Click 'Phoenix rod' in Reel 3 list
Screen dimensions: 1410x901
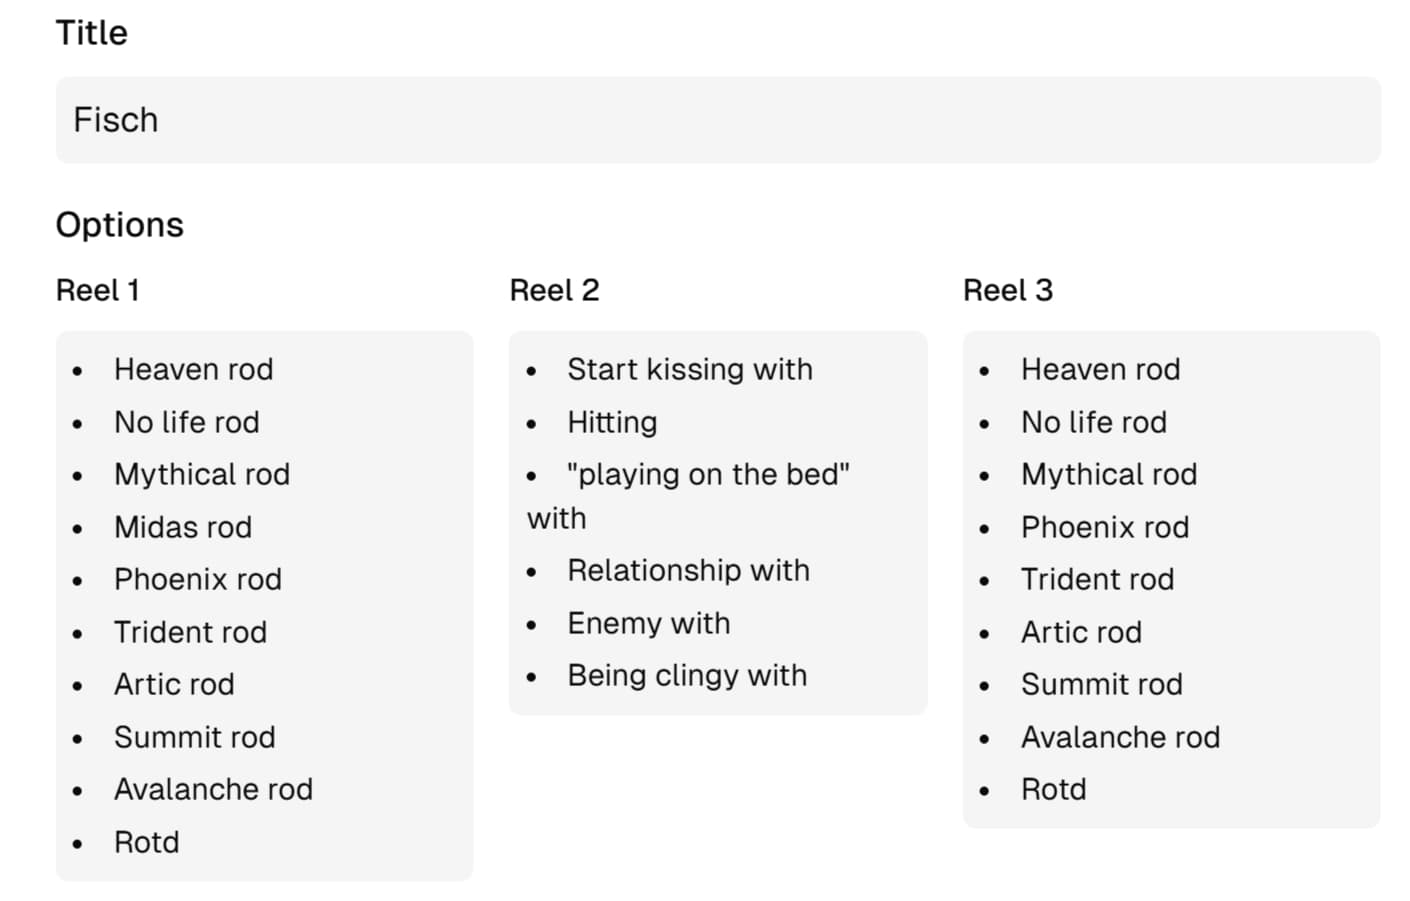click(1104, 527)
